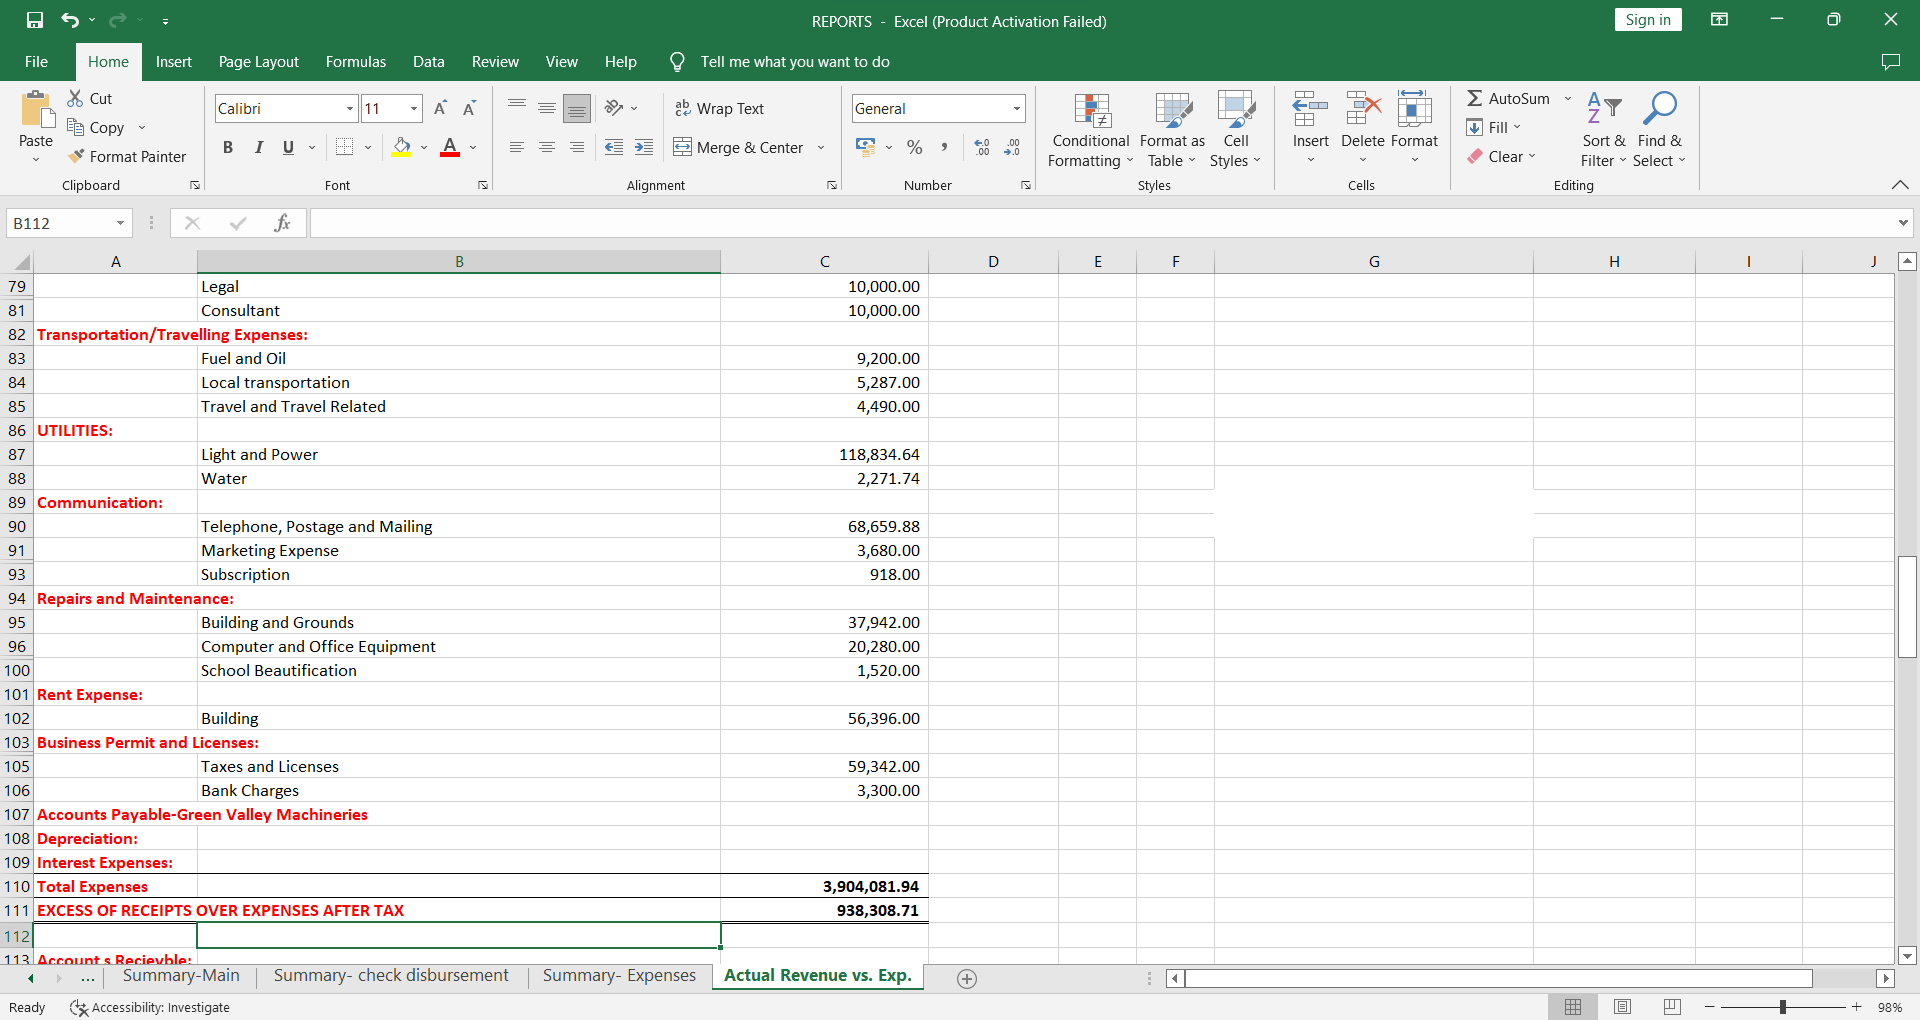The image size is (1920, 1020).
Task: Expand AutoSum dropdown arrow
Action: click(1568, 98)
